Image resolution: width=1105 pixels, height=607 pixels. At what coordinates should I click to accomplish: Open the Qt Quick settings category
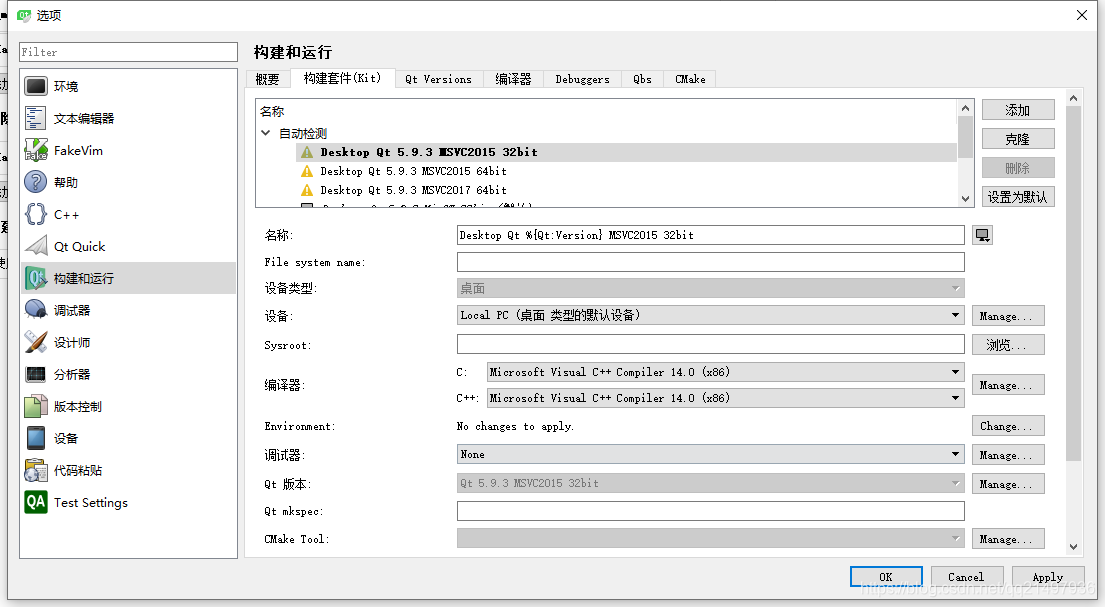128,246
